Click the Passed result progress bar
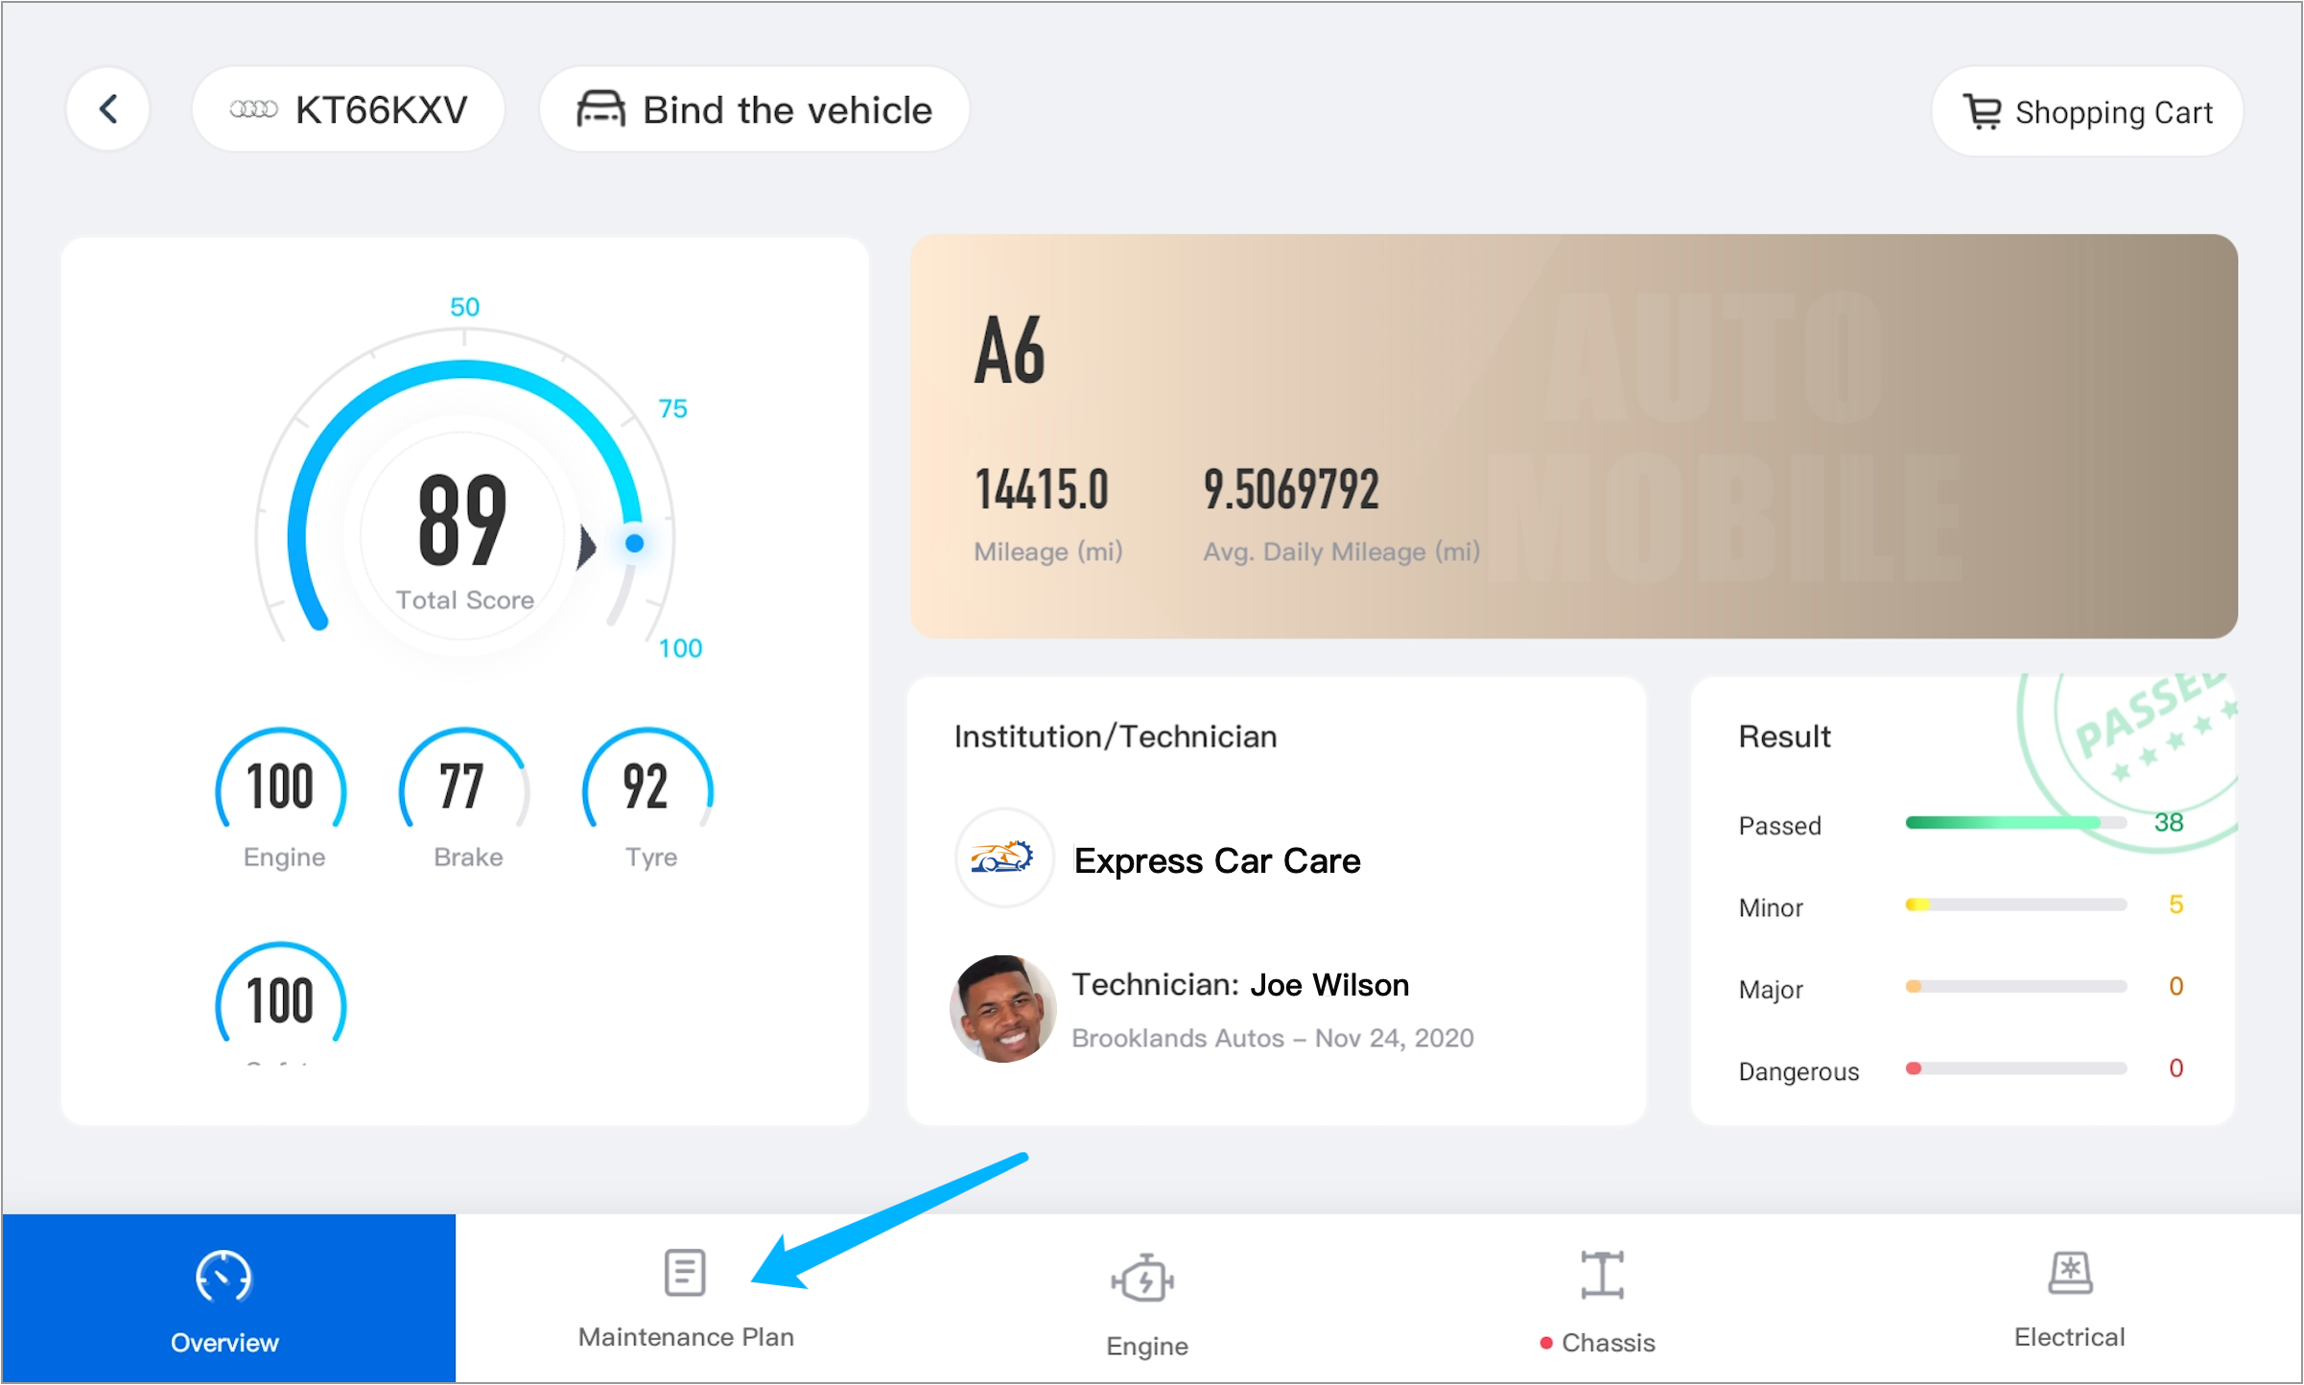This screenshot has width=2304, height=1385. 2014,823
